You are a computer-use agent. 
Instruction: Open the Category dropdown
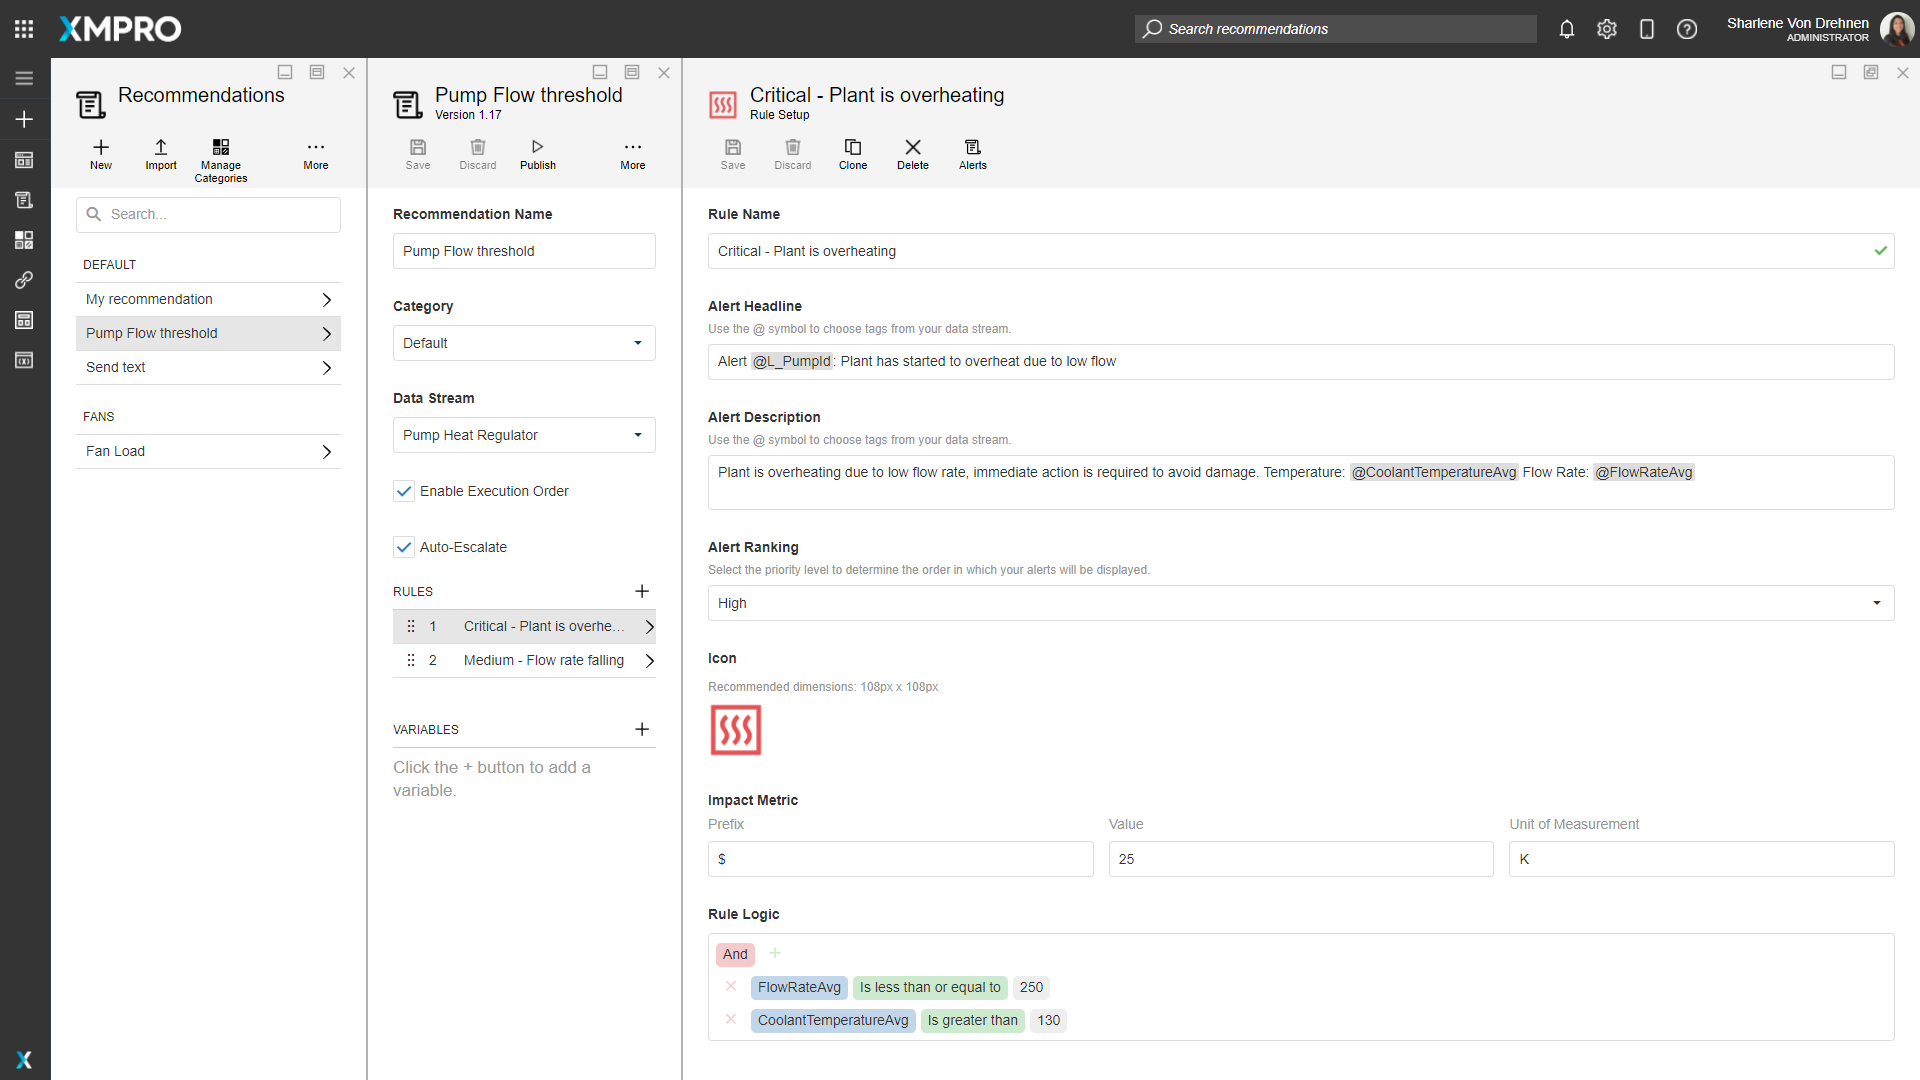tap(524, 343)
